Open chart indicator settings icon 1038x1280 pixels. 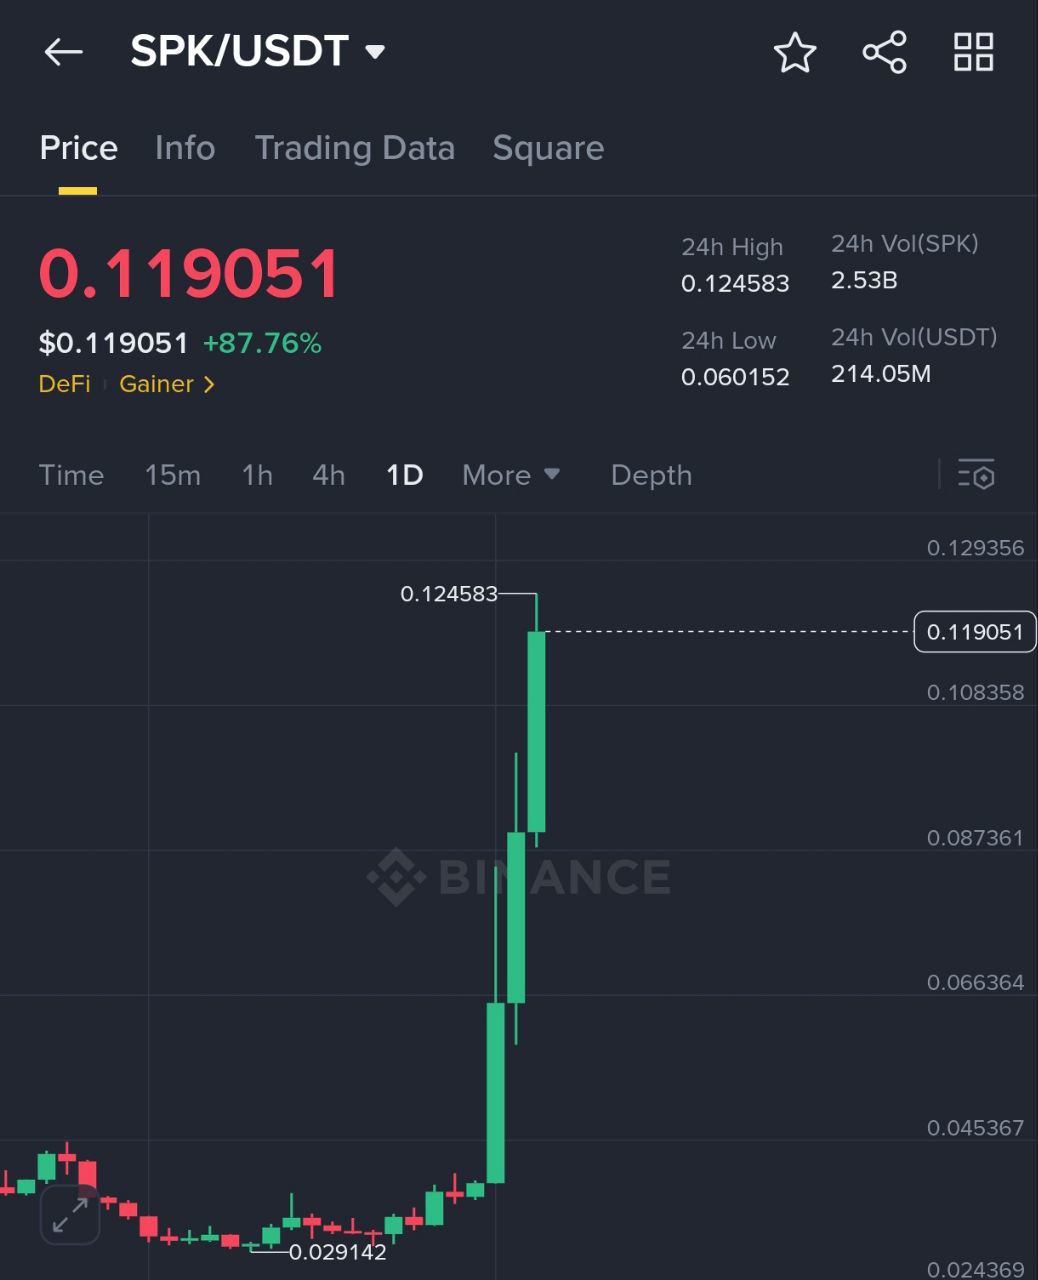tap(976, 474)
